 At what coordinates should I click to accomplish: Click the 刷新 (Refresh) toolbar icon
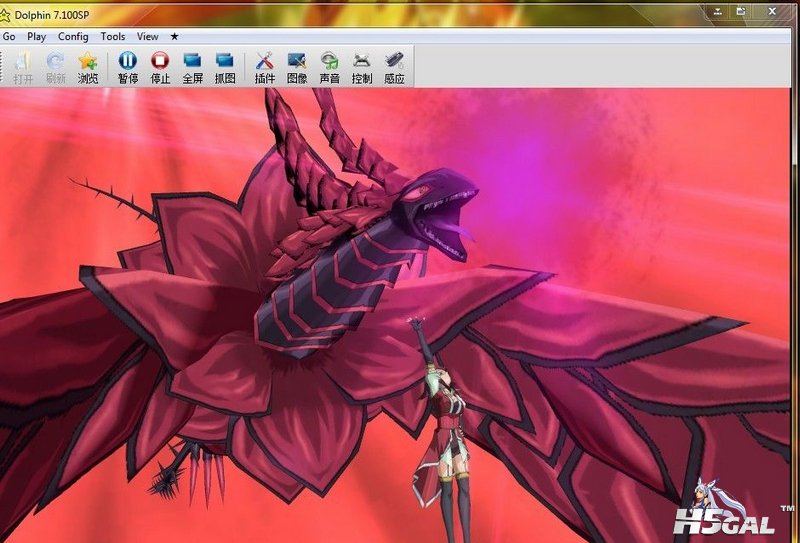coord(56,67)
